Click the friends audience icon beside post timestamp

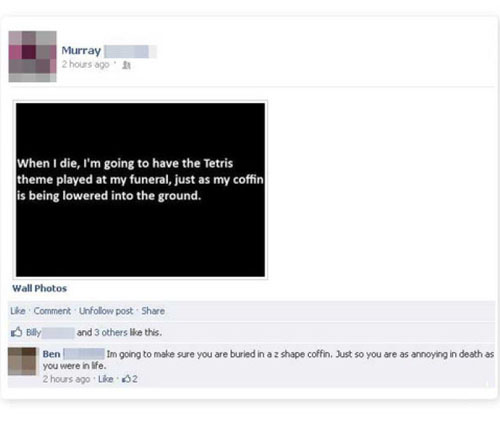point(126,65)
